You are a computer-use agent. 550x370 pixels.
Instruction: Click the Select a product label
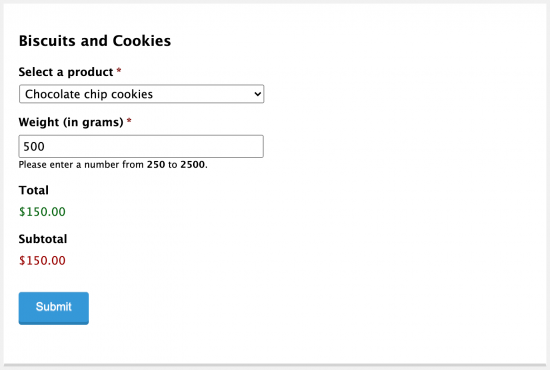coord(66,72)
